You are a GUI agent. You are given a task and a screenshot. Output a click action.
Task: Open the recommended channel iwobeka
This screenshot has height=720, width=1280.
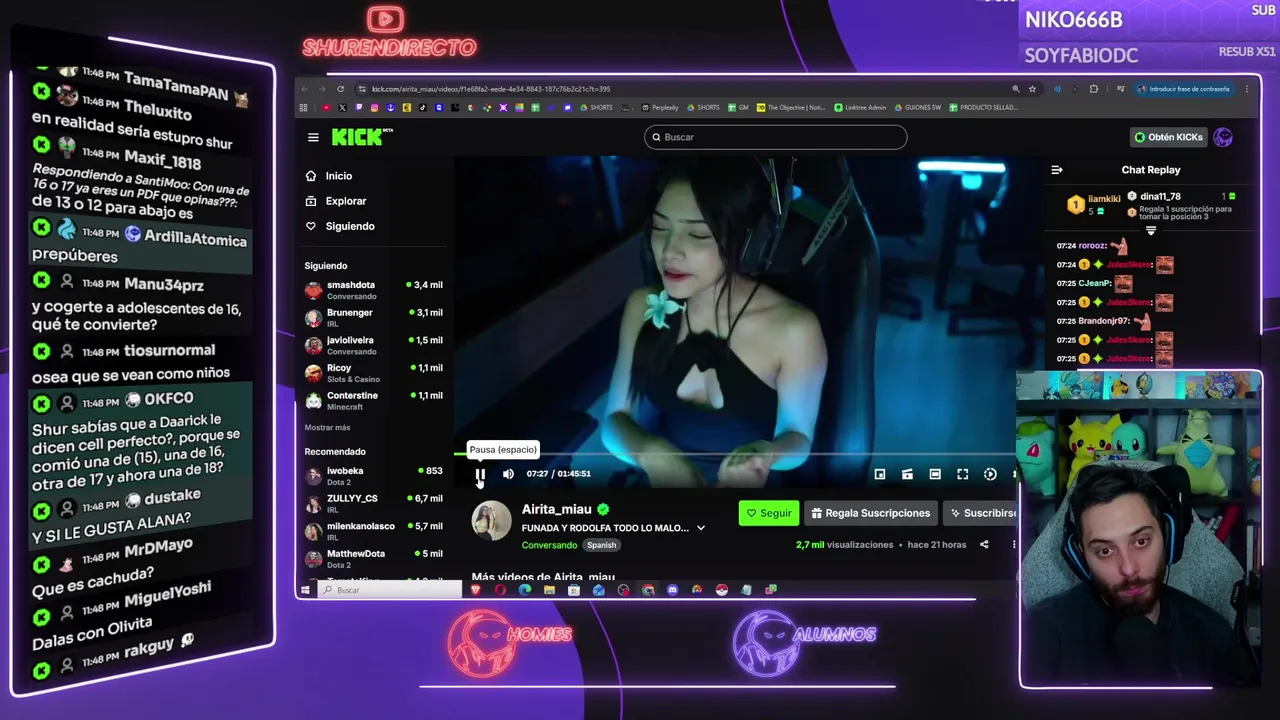(374, 476)
